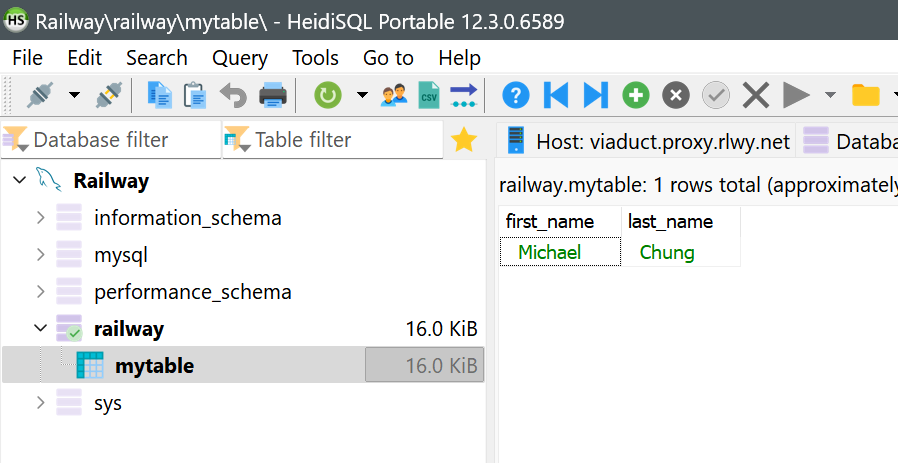898x463 pixels.
Task: Open the Tools menu
Action: [316, 58]
